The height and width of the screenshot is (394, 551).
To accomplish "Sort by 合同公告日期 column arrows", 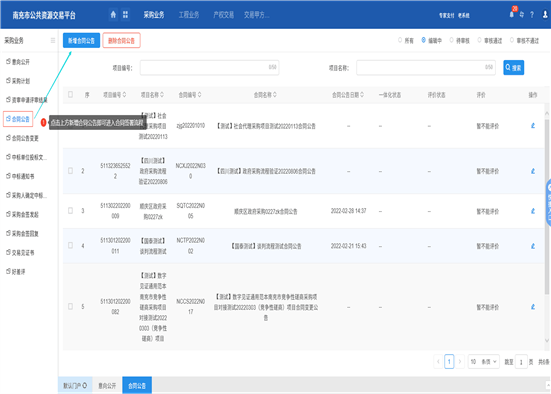I will (x=362, y=95).
